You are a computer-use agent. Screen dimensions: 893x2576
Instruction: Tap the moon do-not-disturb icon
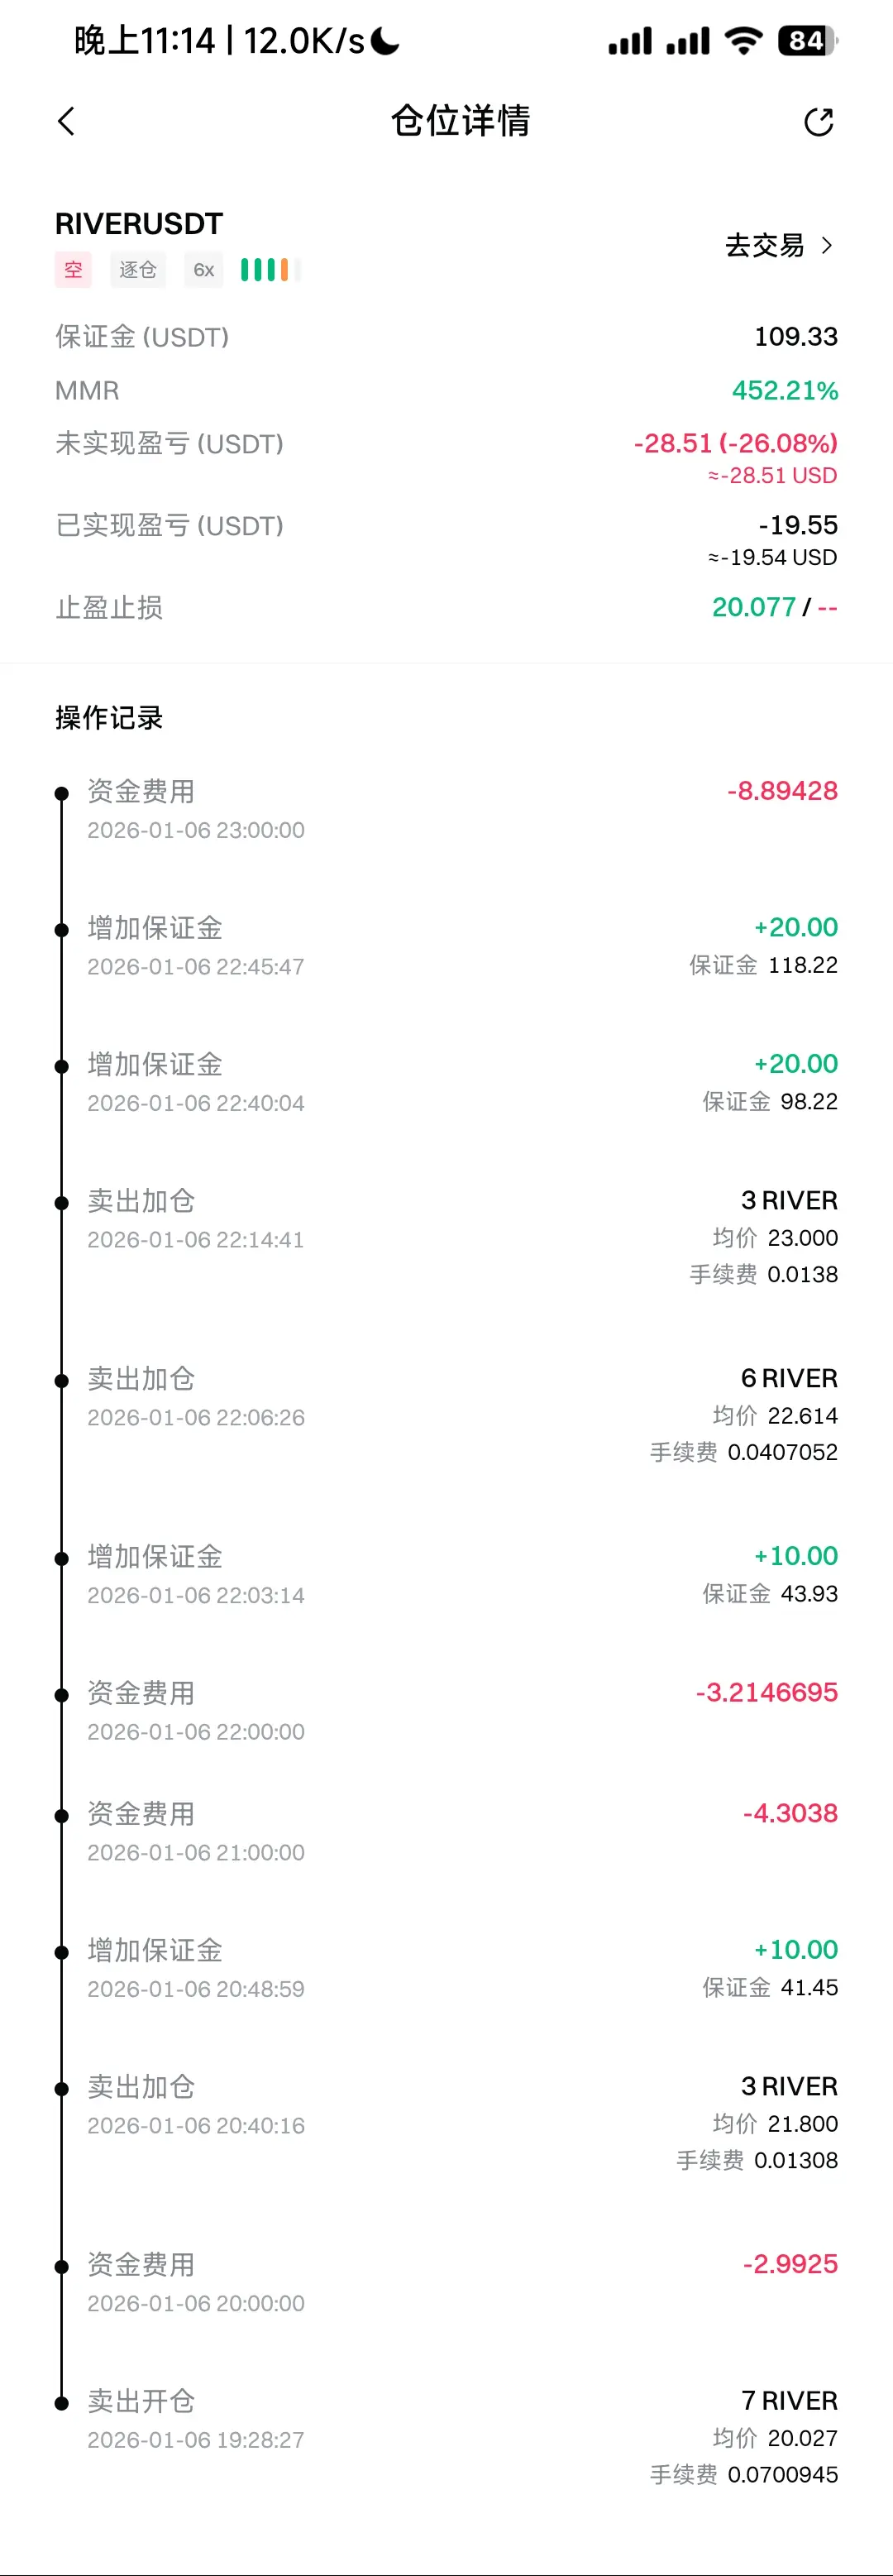tap(385, 41)
